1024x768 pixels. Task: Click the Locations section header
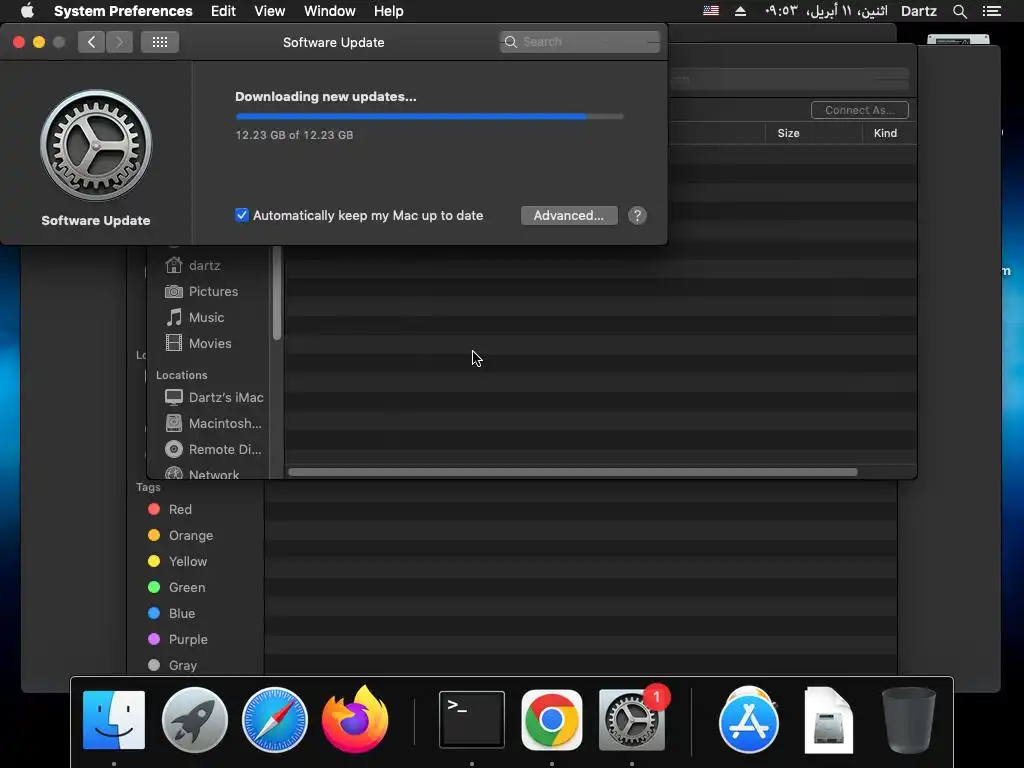coord(182,375)
